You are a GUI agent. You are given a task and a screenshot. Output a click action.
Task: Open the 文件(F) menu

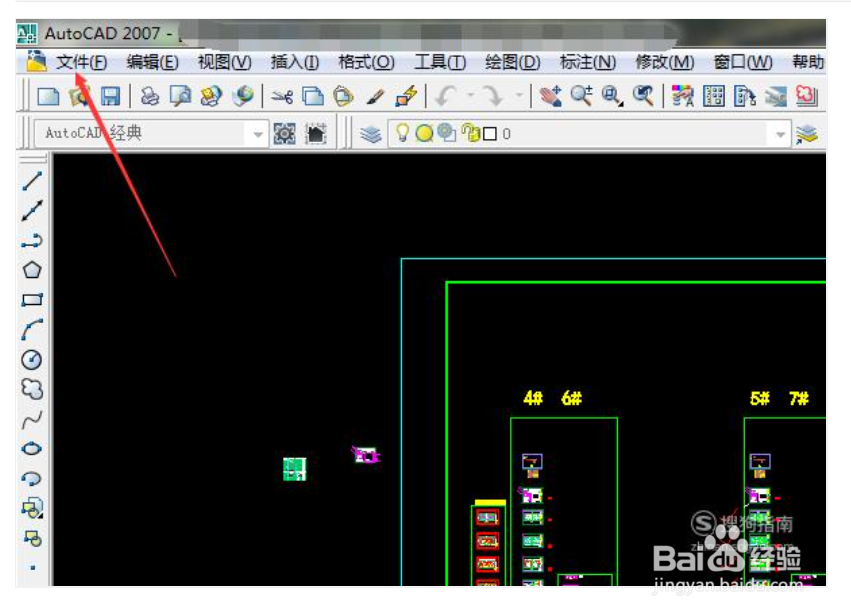pyautogui.click(x=81, y=62)
